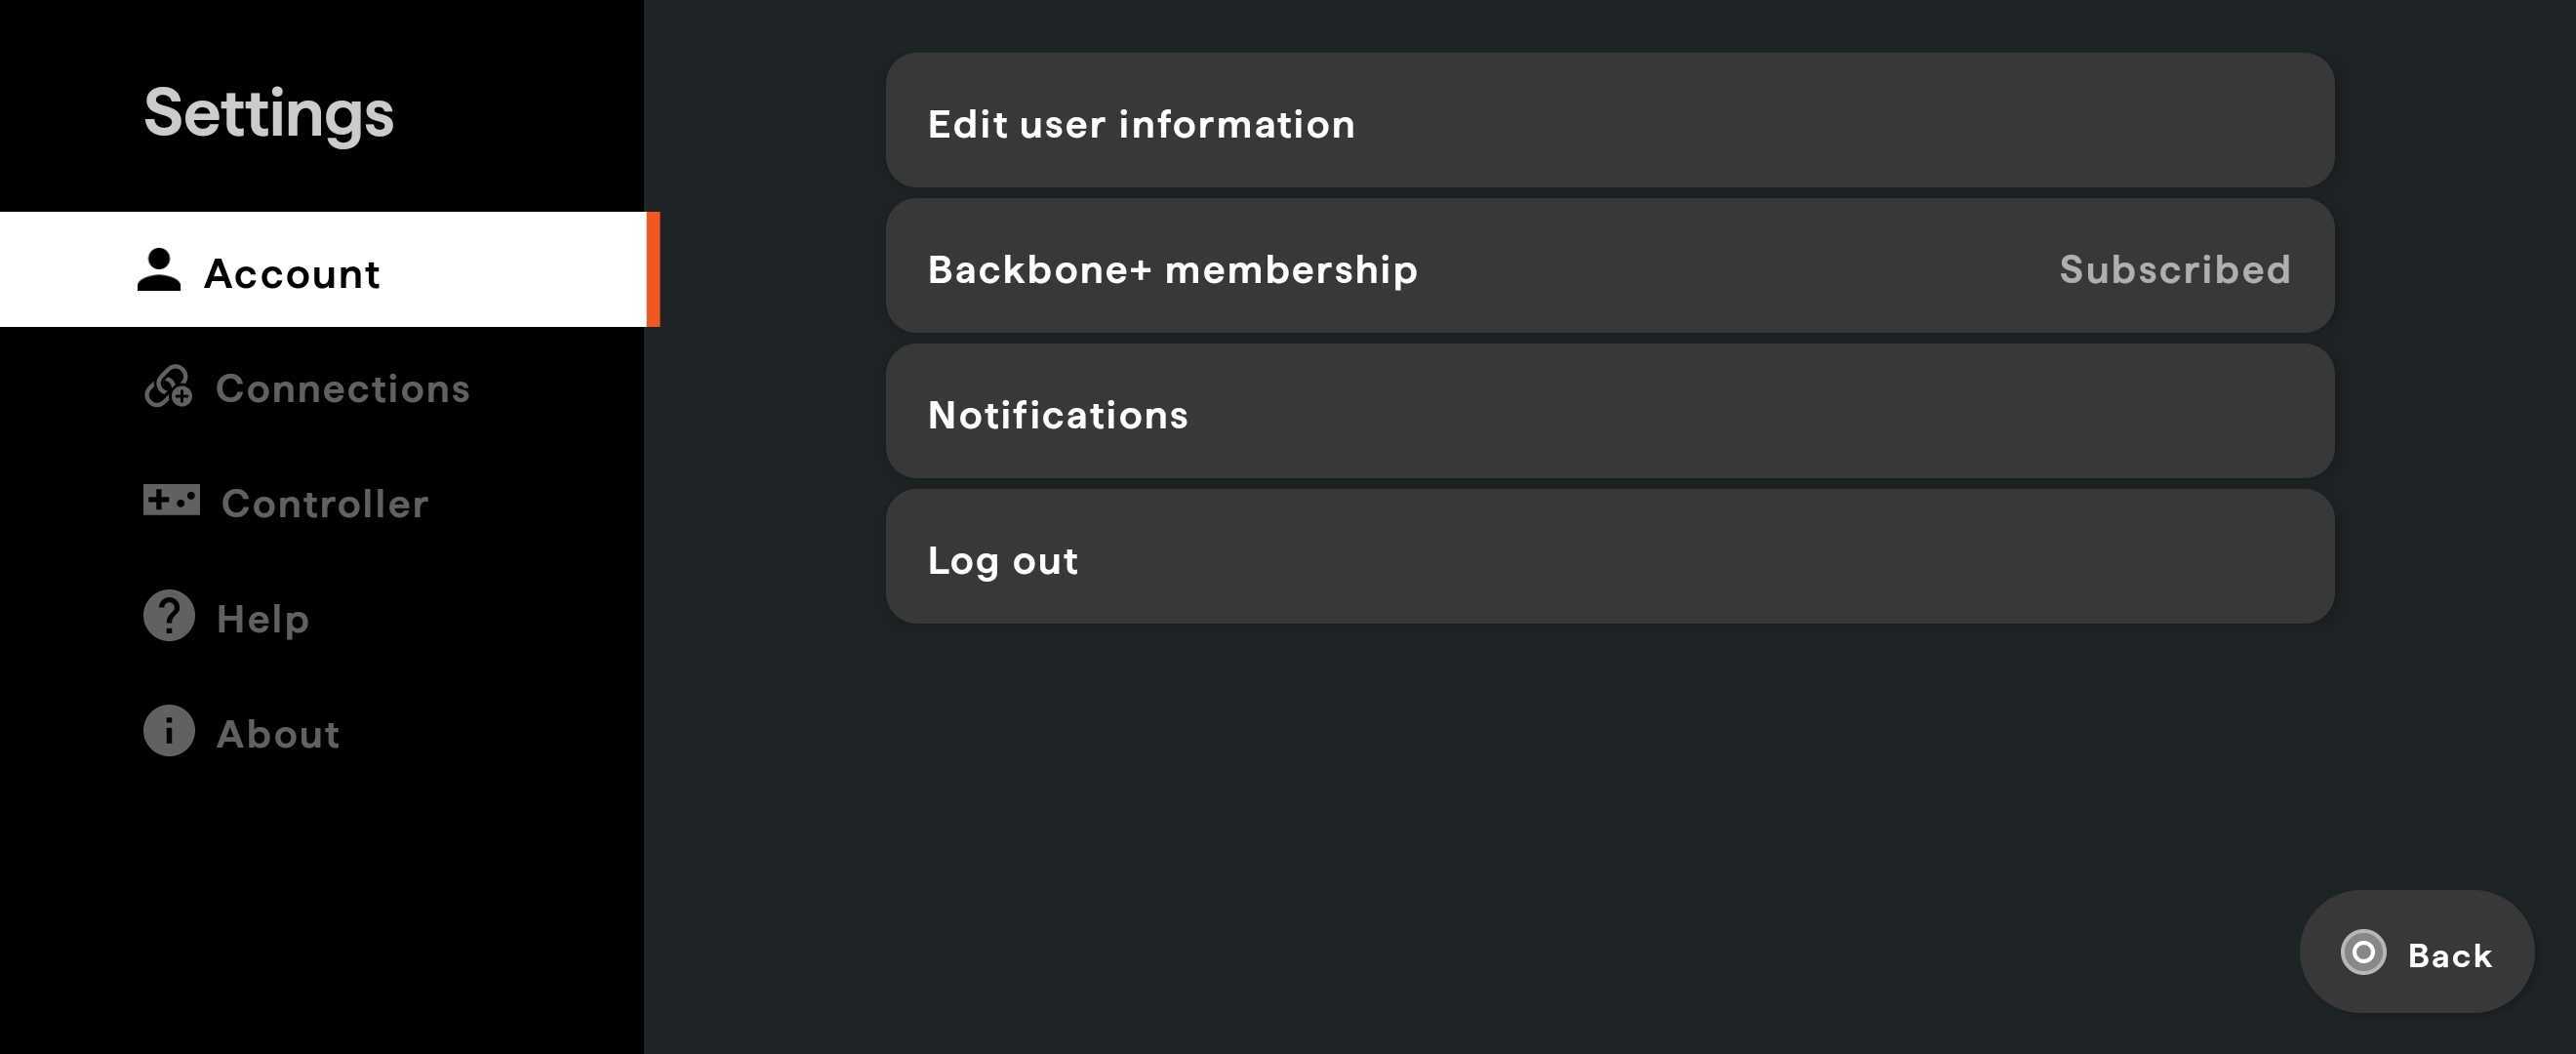Click Log out

coord(1610,558)
